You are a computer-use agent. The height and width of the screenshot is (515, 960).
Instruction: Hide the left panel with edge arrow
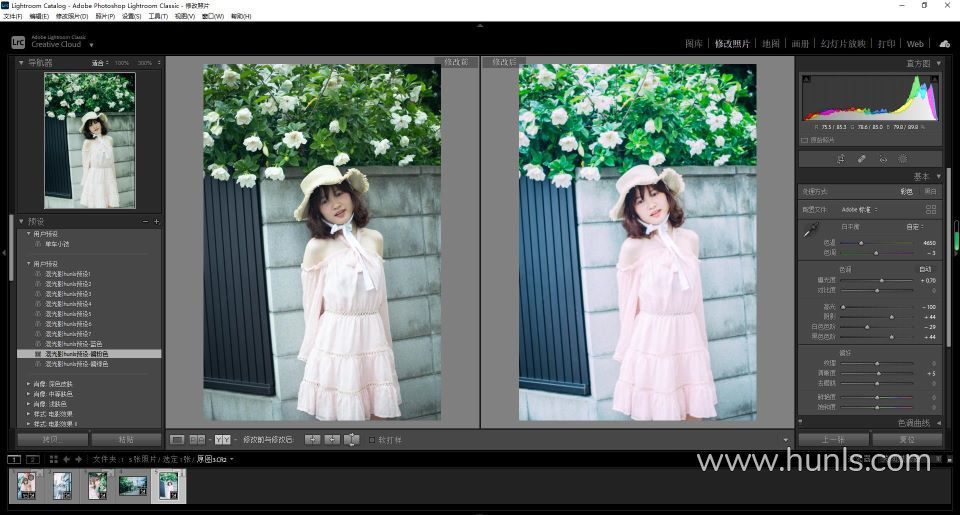4,253
